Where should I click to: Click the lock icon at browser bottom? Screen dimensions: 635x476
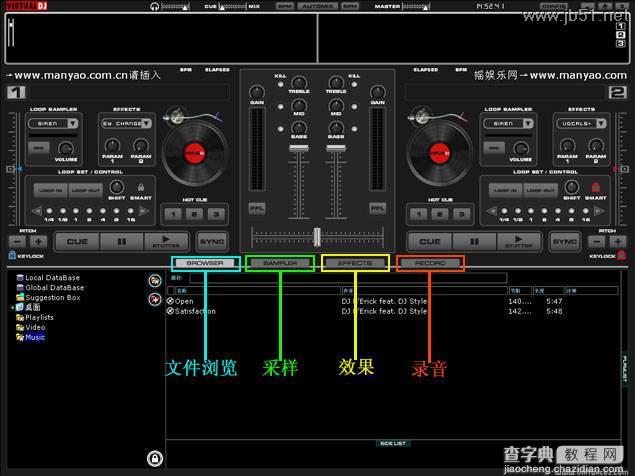[x=155, y=458]
